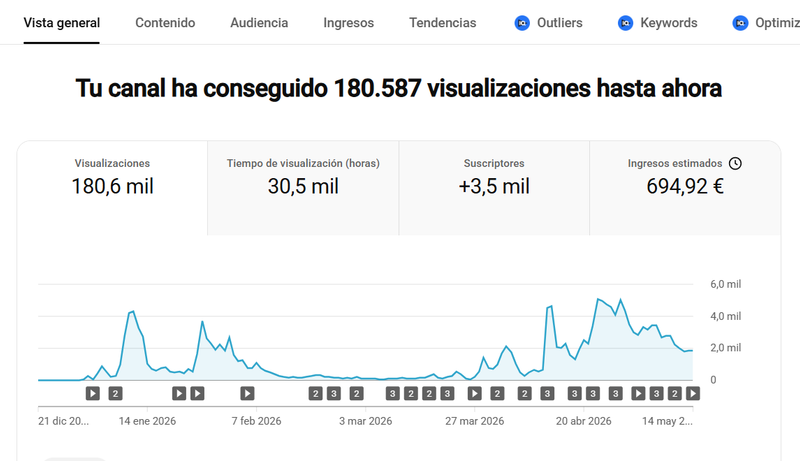Click the '7 feb 2026' date label
This screenshot has width=800, height=461.
coord(256,421)
